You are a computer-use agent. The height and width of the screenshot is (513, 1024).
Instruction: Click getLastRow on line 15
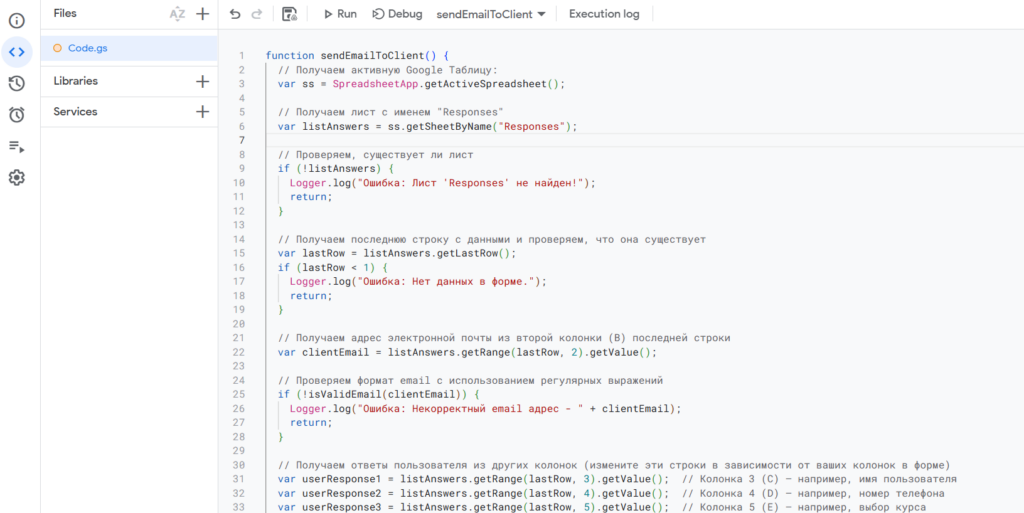pos(467,253)
